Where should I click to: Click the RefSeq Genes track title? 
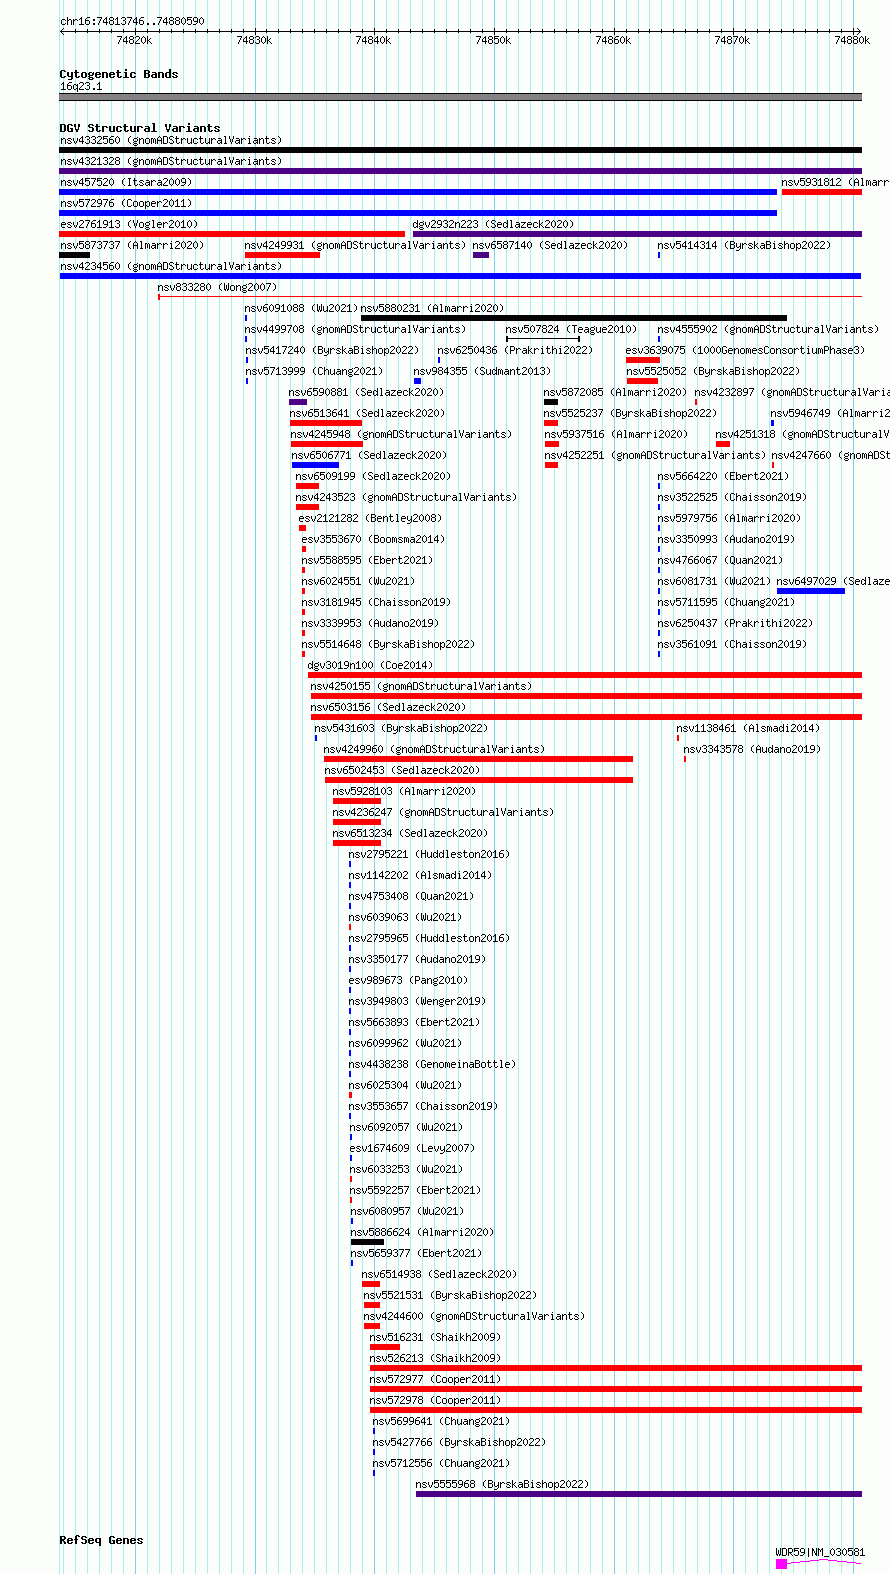101,1540
